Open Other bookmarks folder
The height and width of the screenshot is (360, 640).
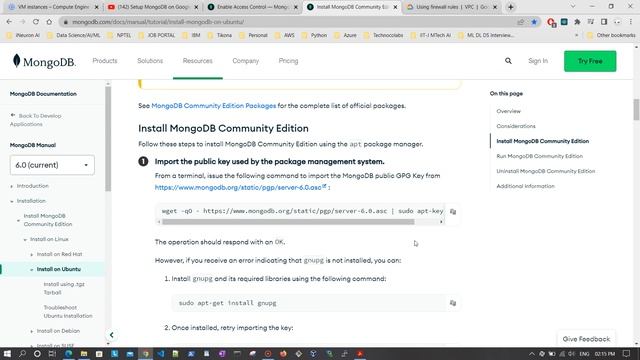click(611, 35)
